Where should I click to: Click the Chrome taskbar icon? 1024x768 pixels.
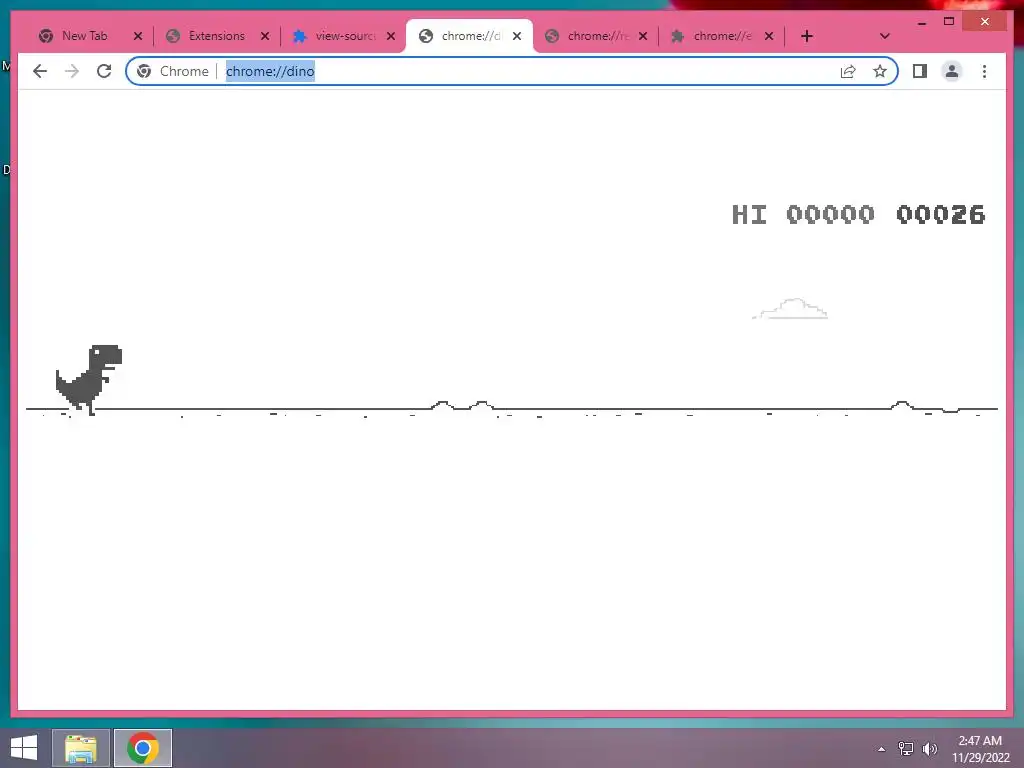coord(143,748)
